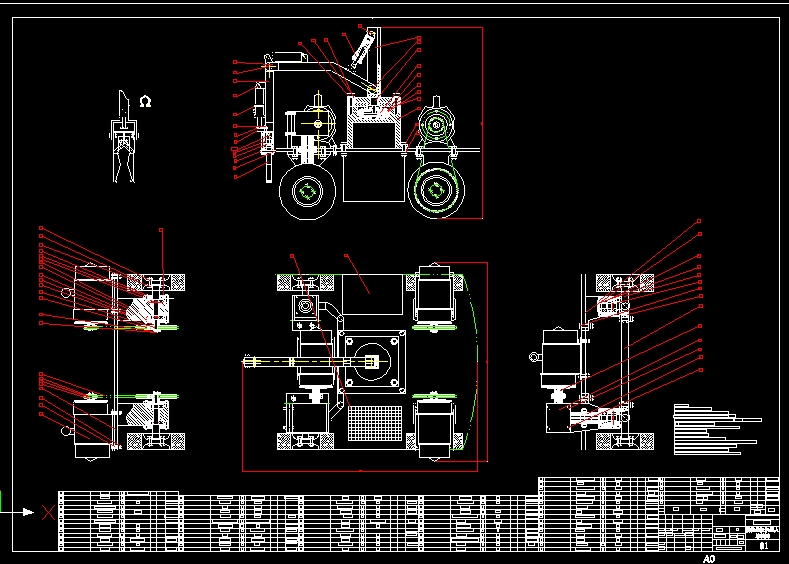Click the lifting eye ring on the right view motor
The height and width of the screenshot is (564, 789).
(534, 357)
